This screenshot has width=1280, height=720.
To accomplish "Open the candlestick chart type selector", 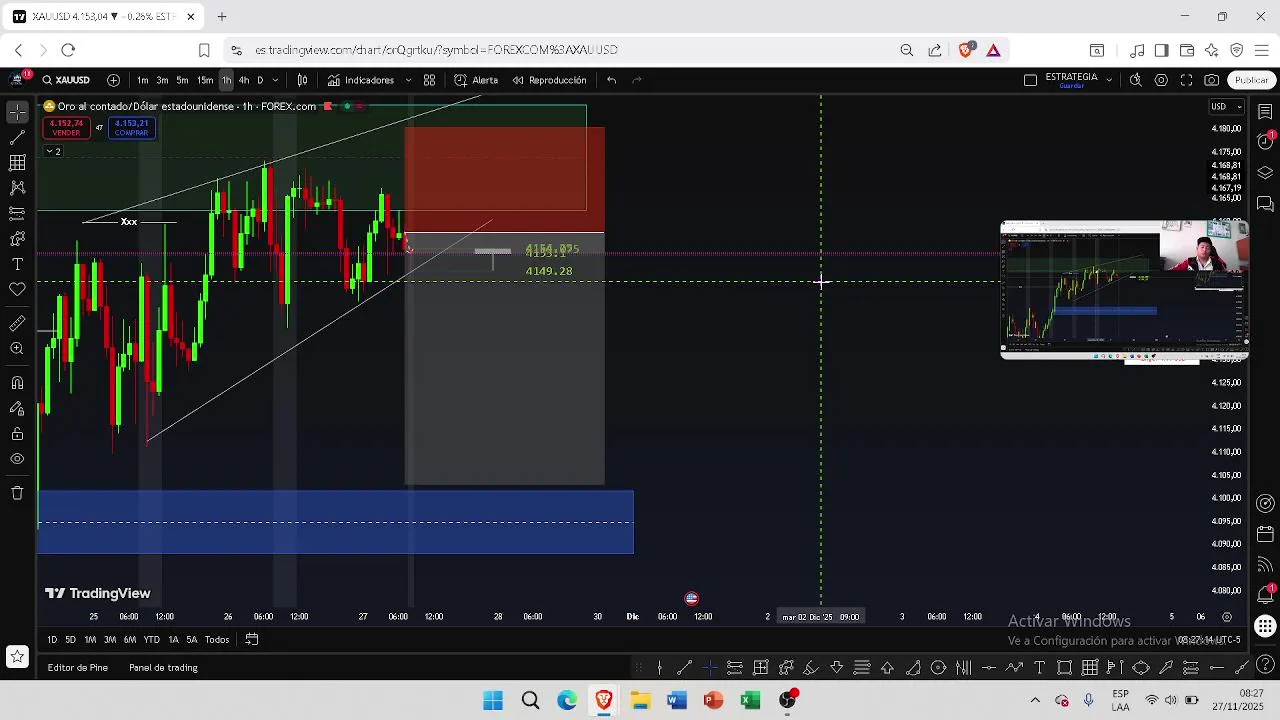I will pos(302,80).
